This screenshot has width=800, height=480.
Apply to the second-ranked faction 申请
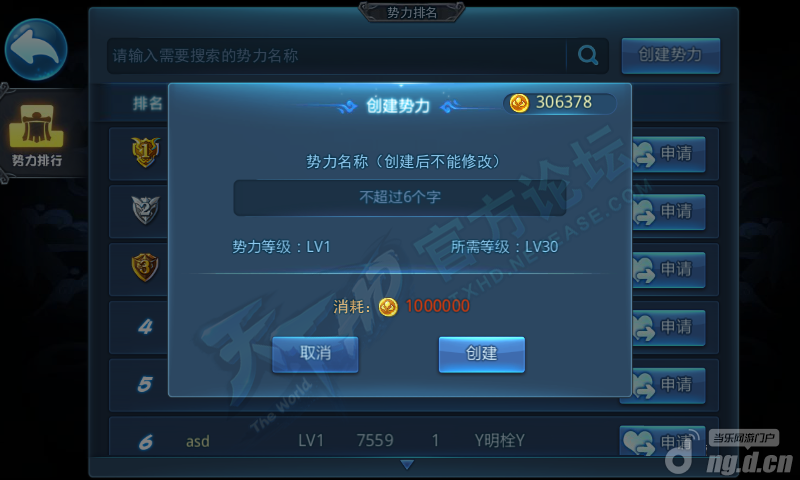669,212
